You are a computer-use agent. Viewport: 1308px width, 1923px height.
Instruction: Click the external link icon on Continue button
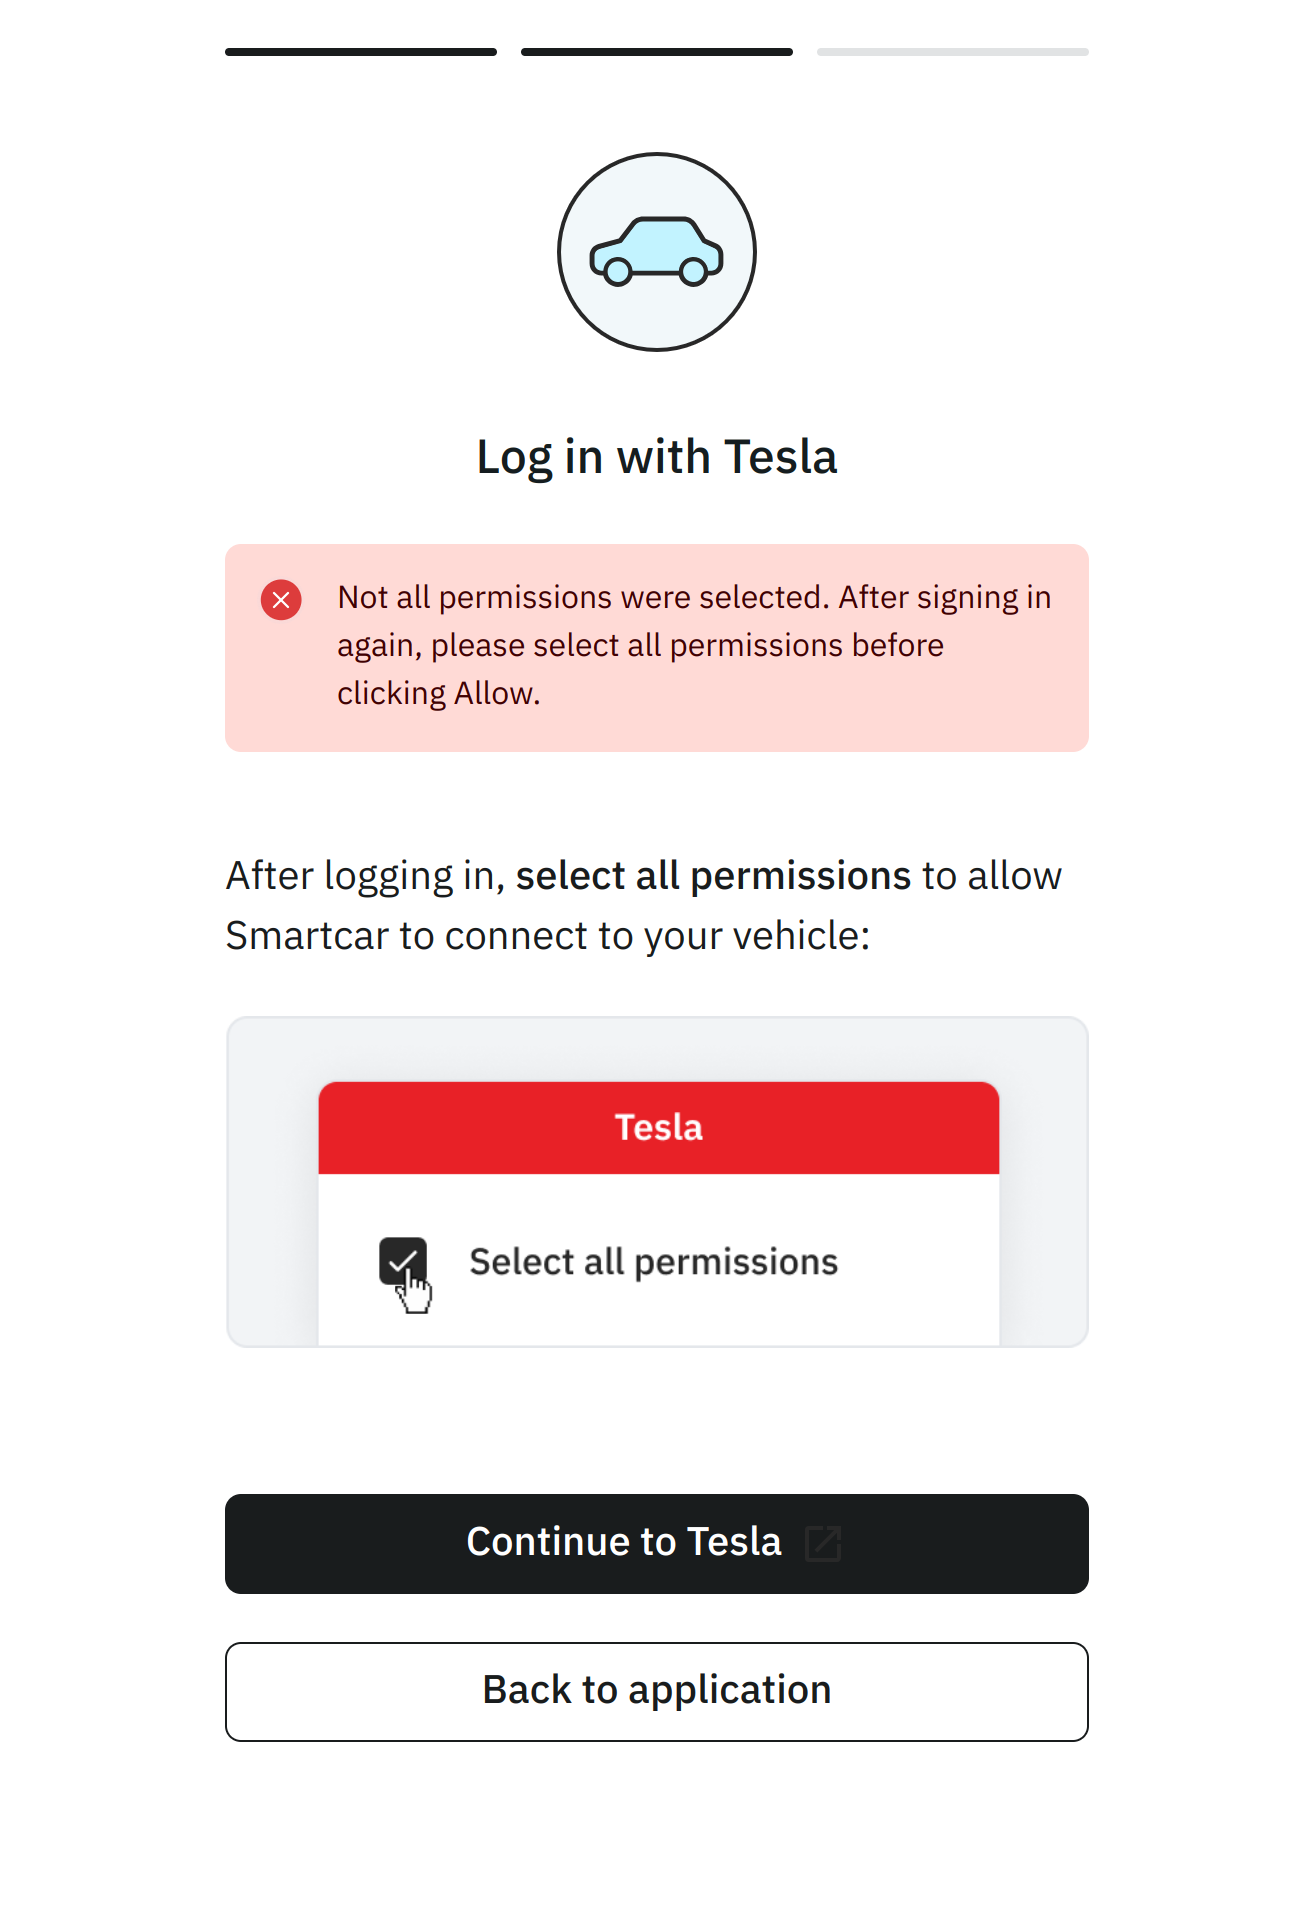click(823, 1543)
